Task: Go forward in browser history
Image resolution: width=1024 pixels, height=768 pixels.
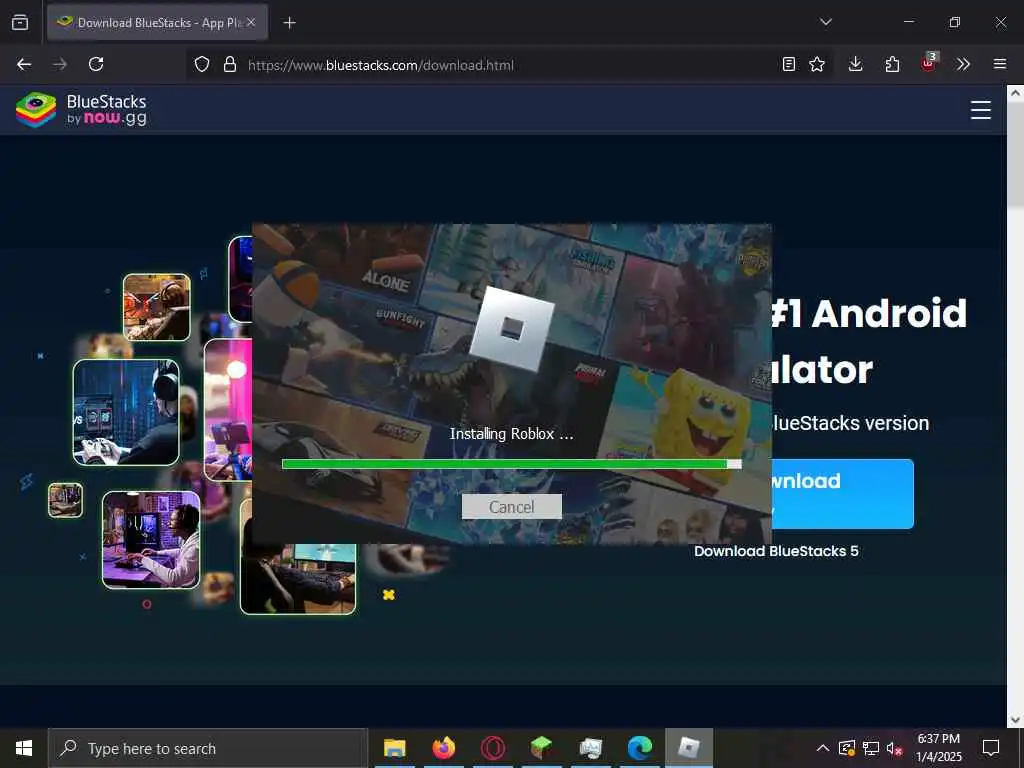Action: click(60, 64)
